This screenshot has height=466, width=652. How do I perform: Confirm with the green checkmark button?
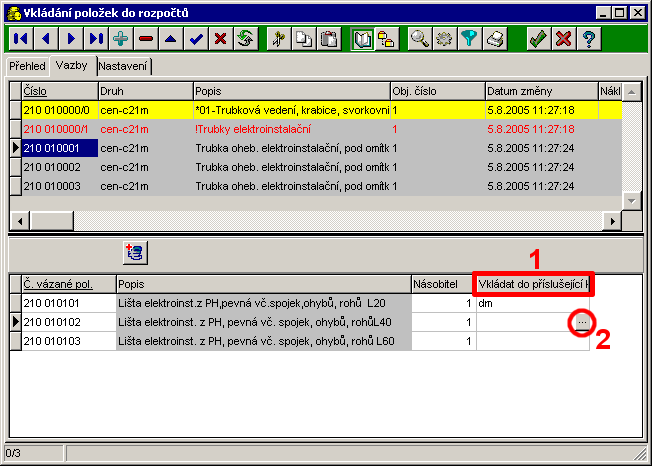(538, 39)
